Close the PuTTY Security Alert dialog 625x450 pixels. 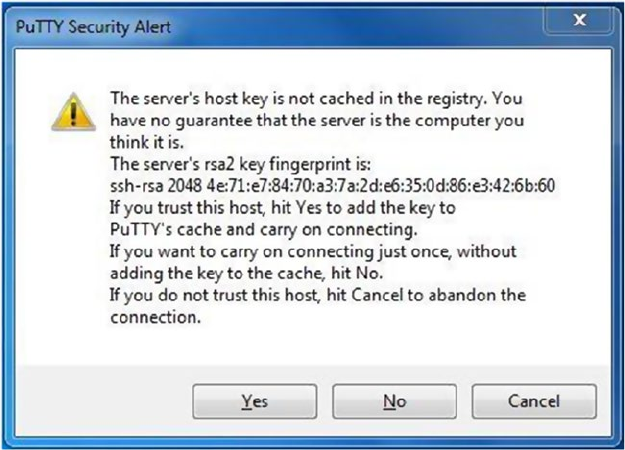point(578,22)
